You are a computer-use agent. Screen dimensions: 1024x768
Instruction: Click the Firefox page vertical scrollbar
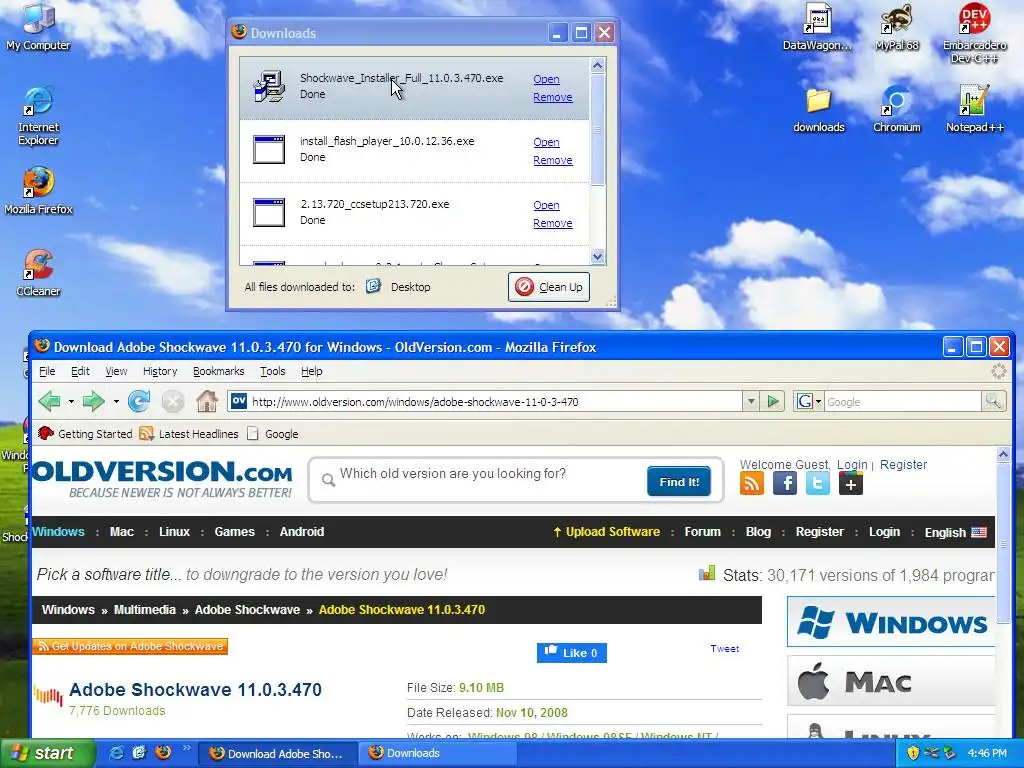(x=1003, y=542)
